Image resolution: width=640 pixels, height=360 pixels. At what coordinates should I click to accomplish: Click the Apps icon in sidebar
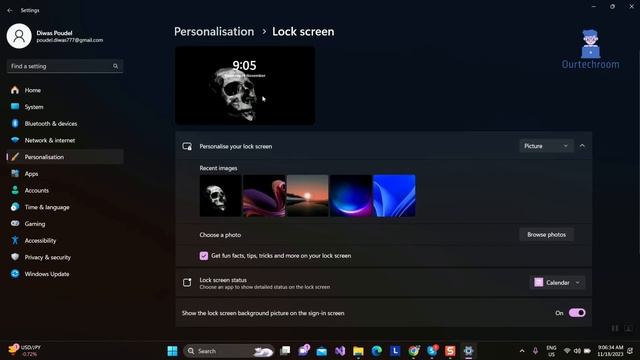[x=15, y=173]
